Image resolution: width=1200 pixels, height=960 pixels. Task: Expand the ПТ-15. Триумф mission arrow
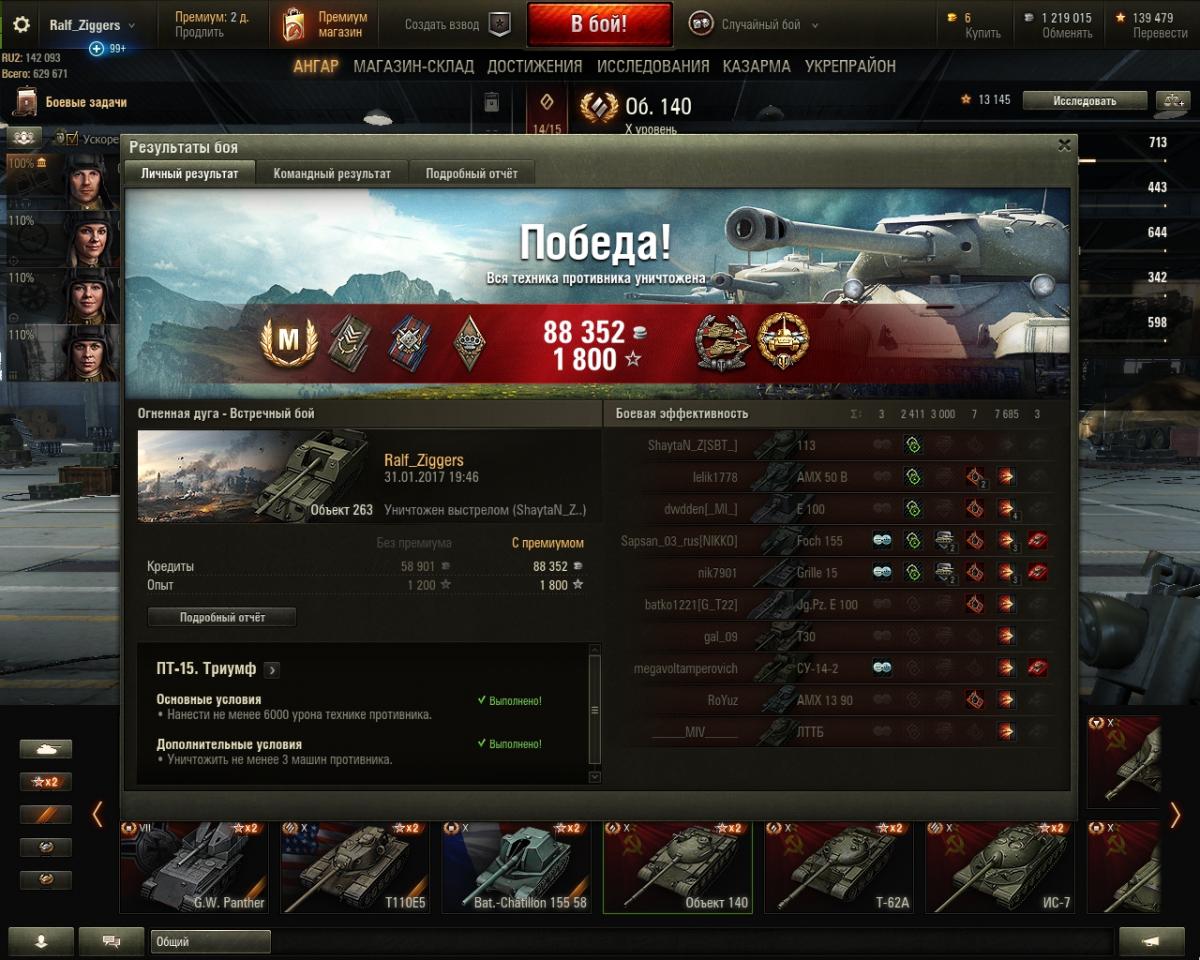click(x=272, y=669)
